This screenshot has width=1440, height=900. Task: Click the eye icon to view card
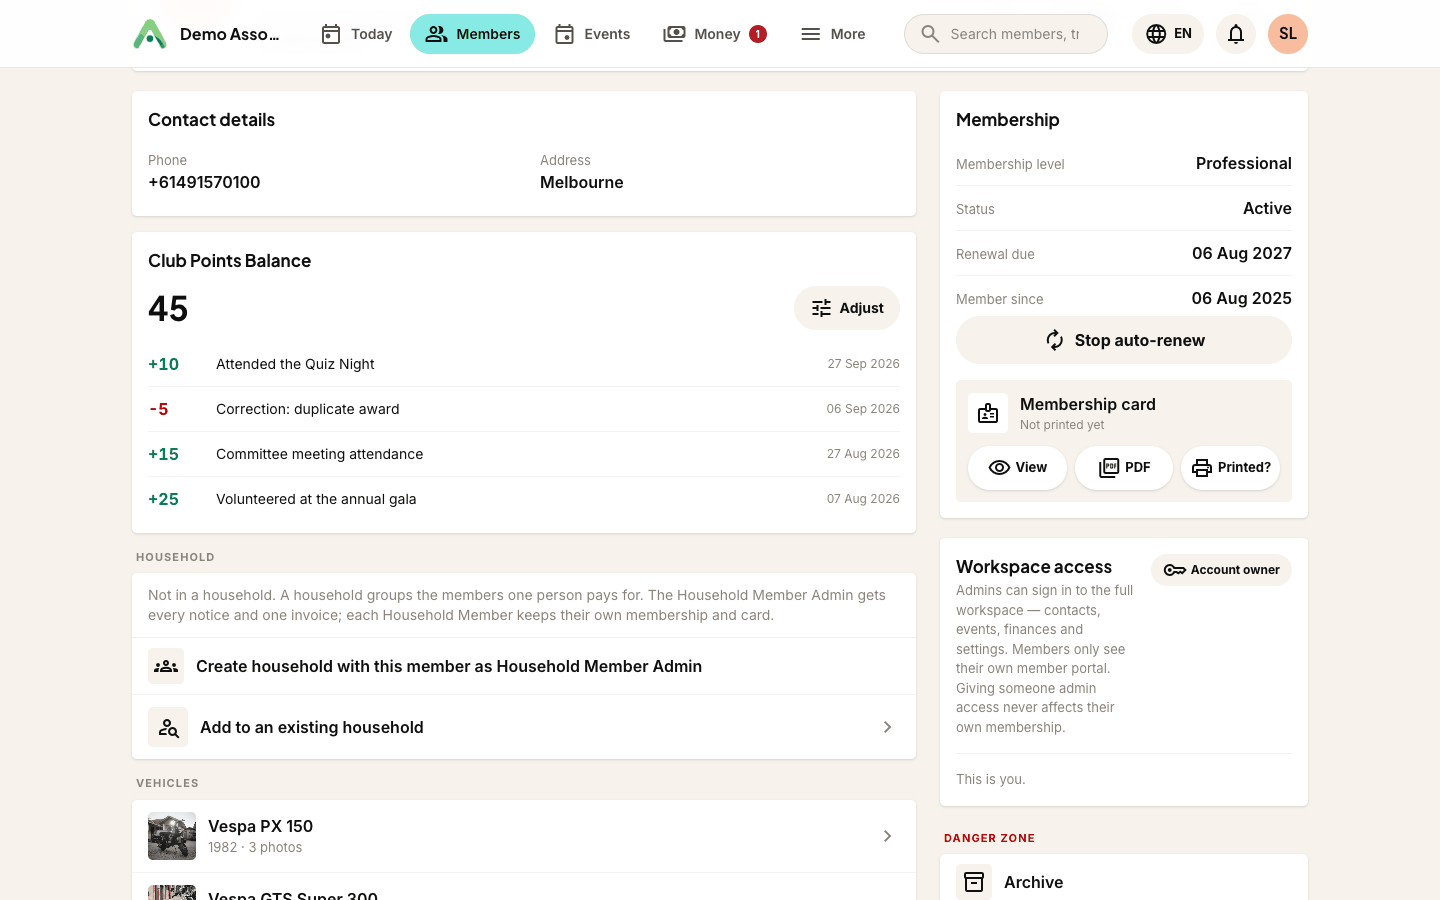(x=999, y=468)
